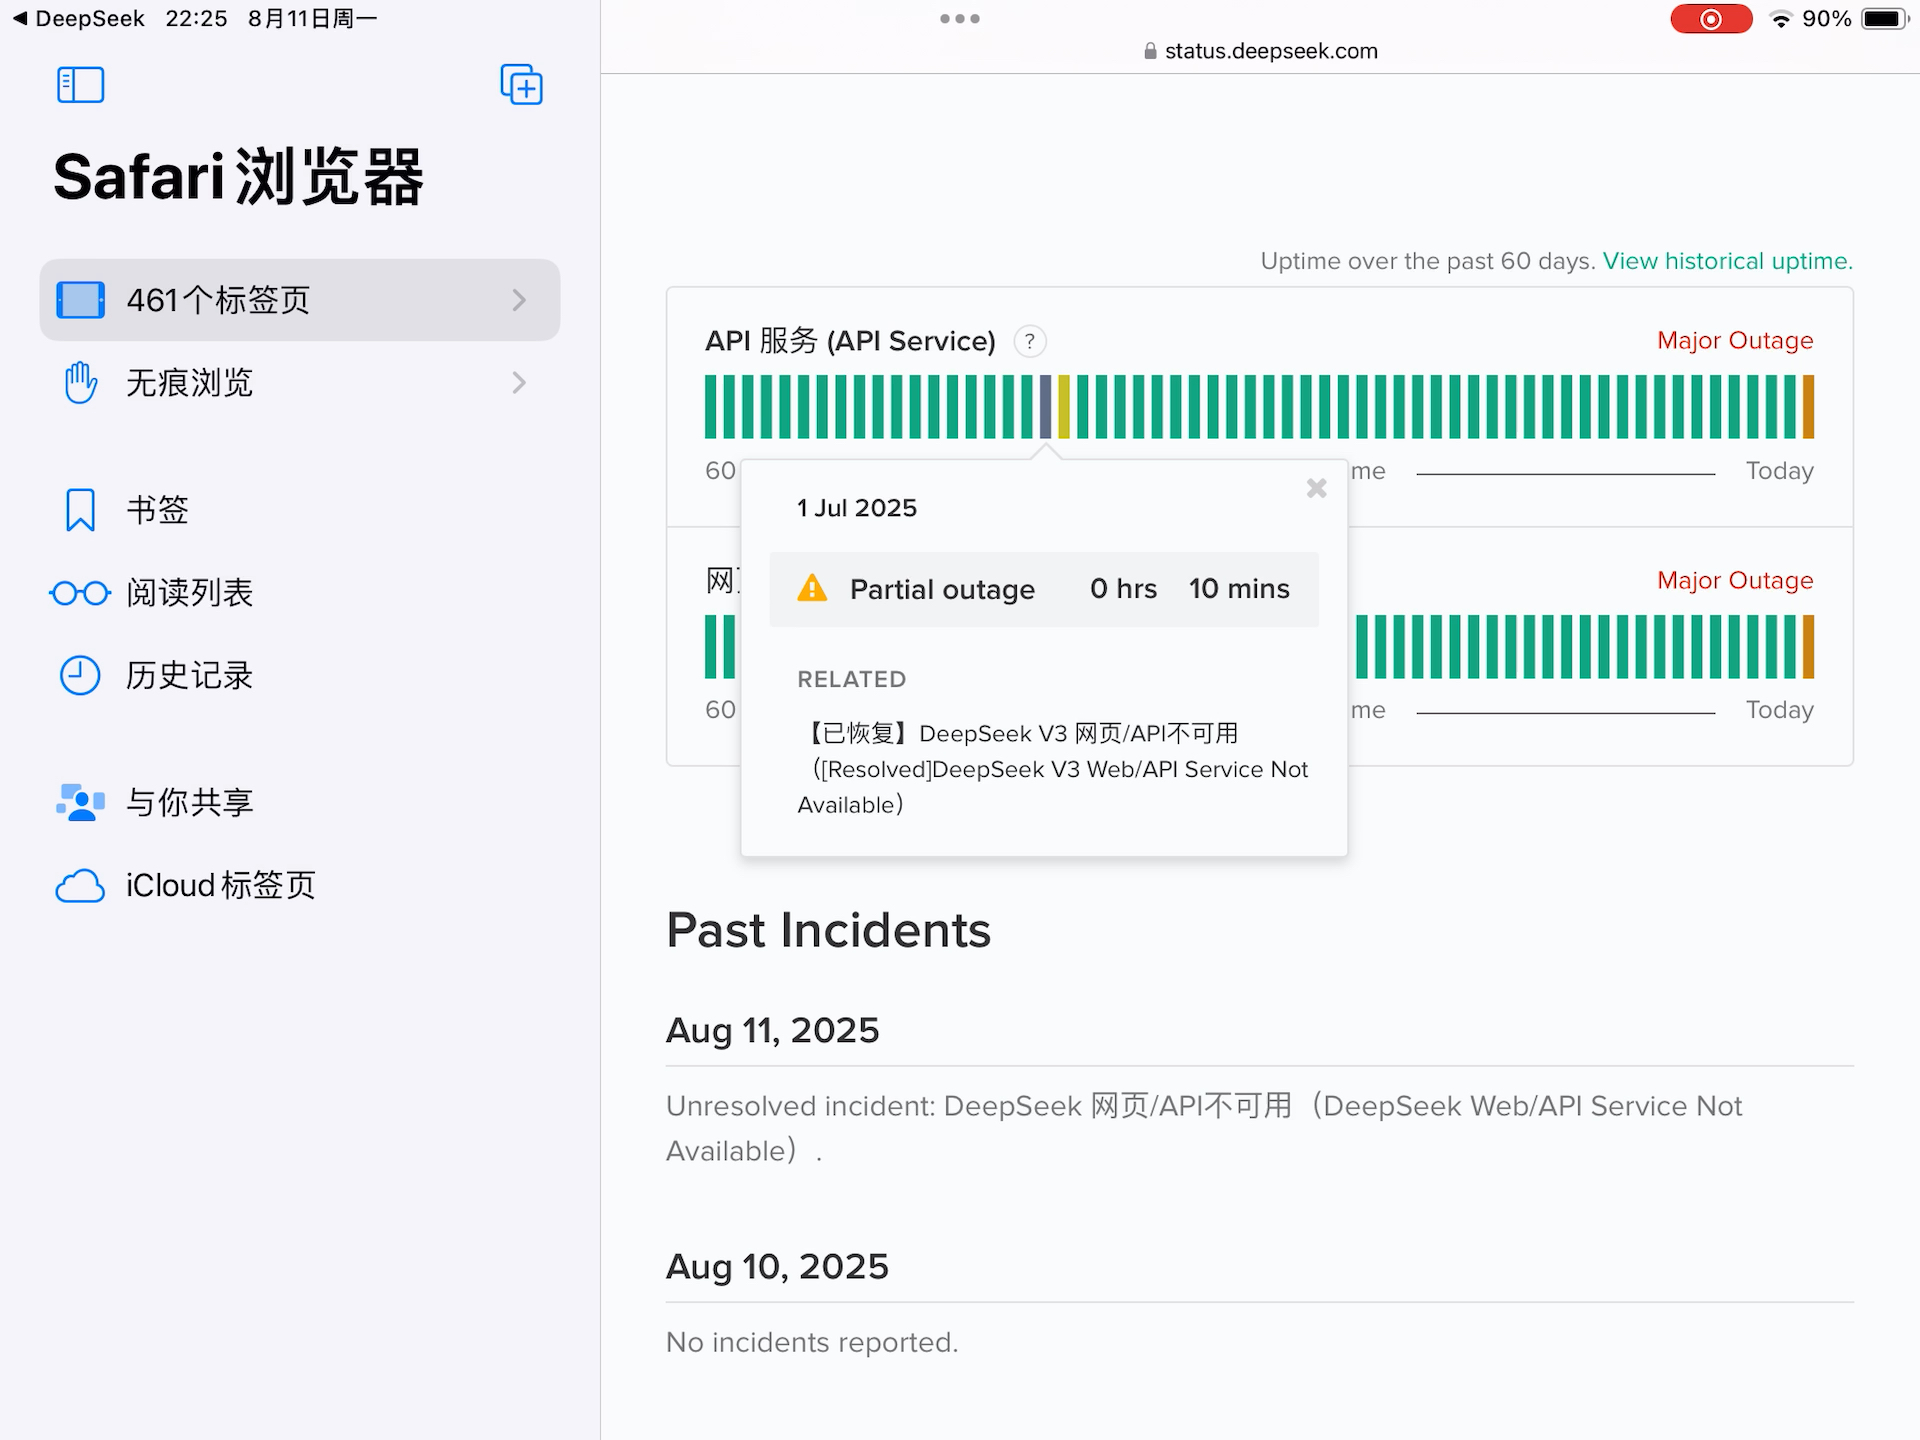Click today's orange bar in API uptime
1920x1440 pixels.
(1808, 406)
